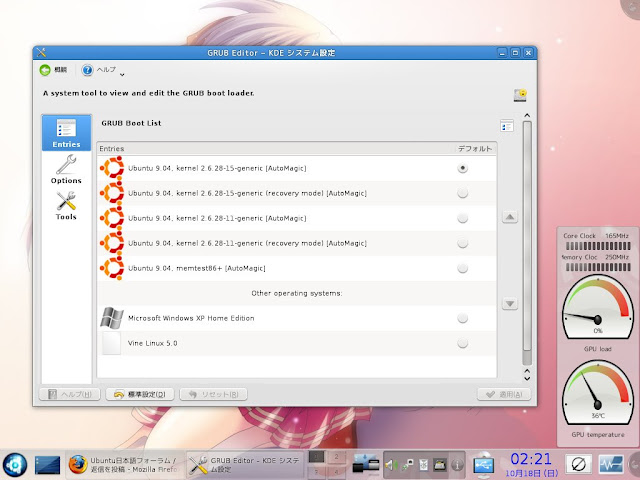Click the USB device icon in panel
This screenshot has width=640, height=480.
coord(484,464)
